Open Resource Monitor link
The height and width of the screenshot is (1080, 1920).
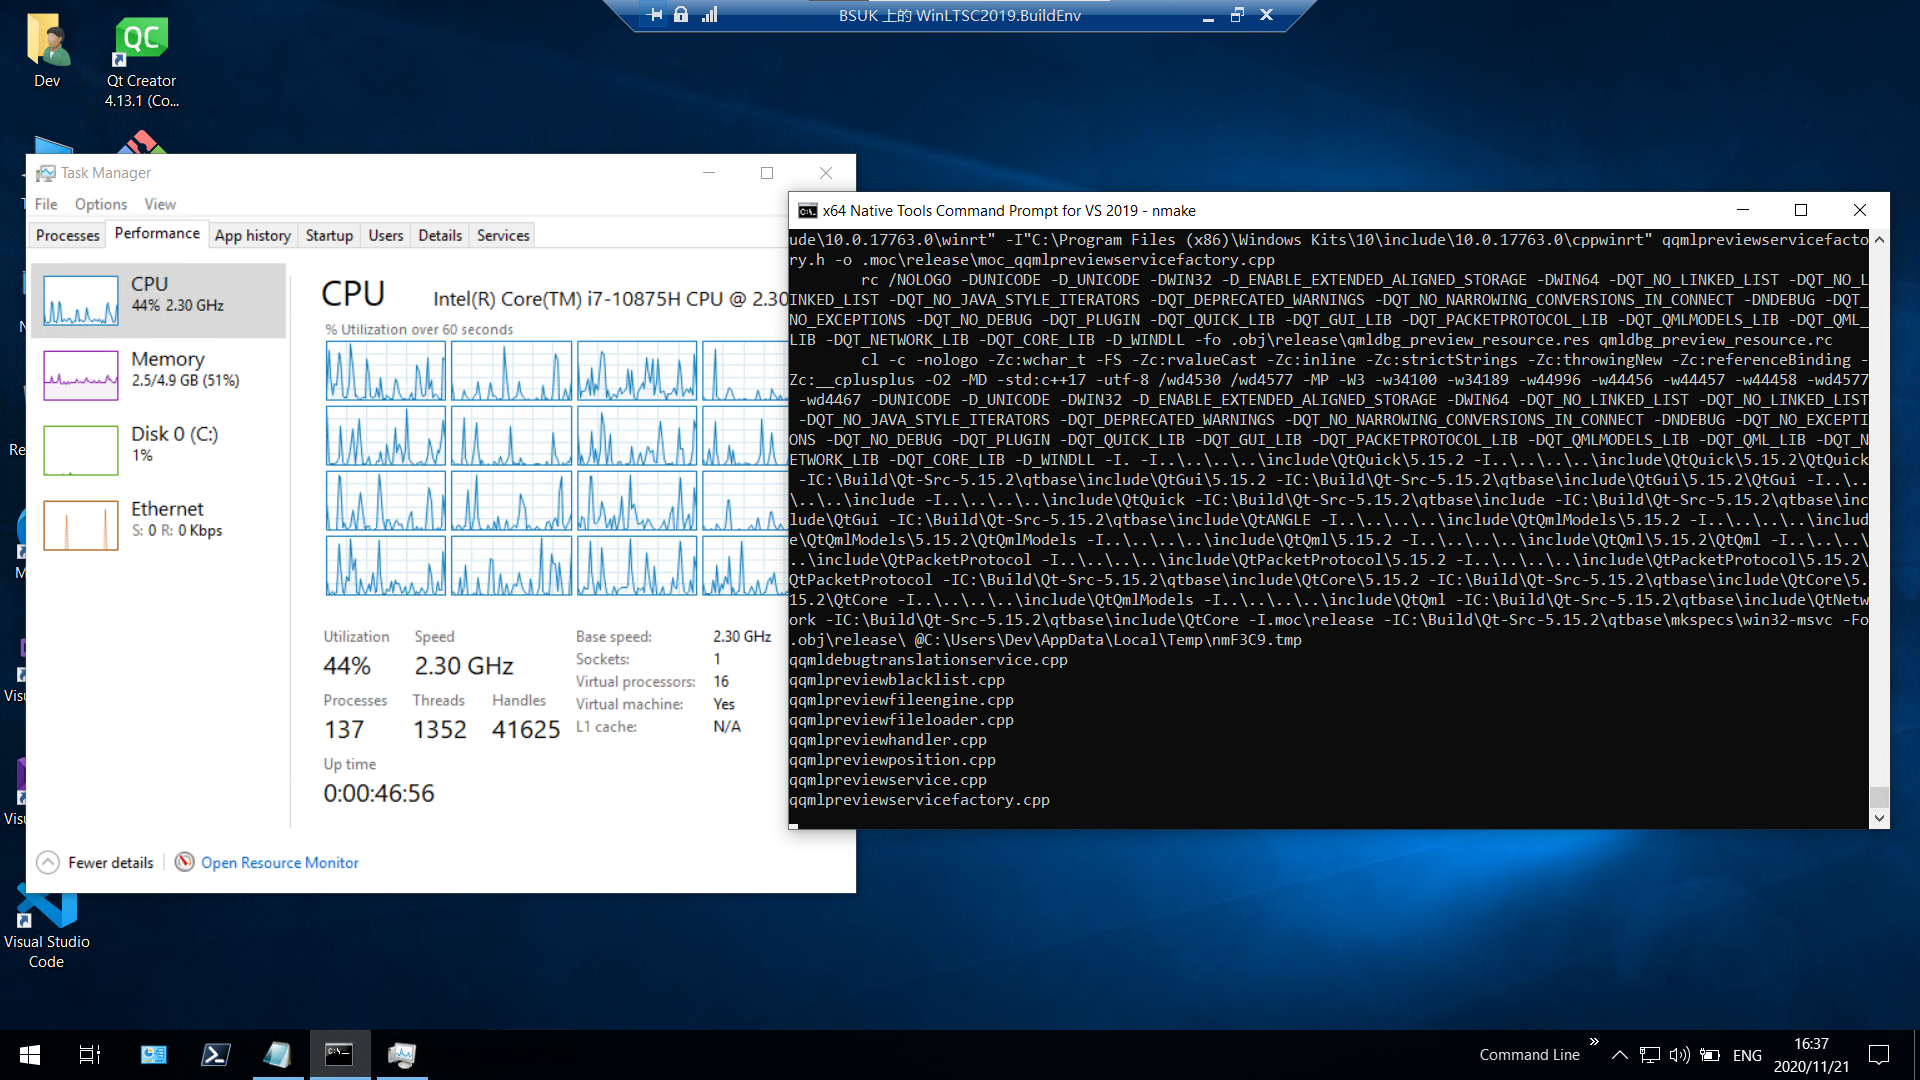(x=279, y=862)
